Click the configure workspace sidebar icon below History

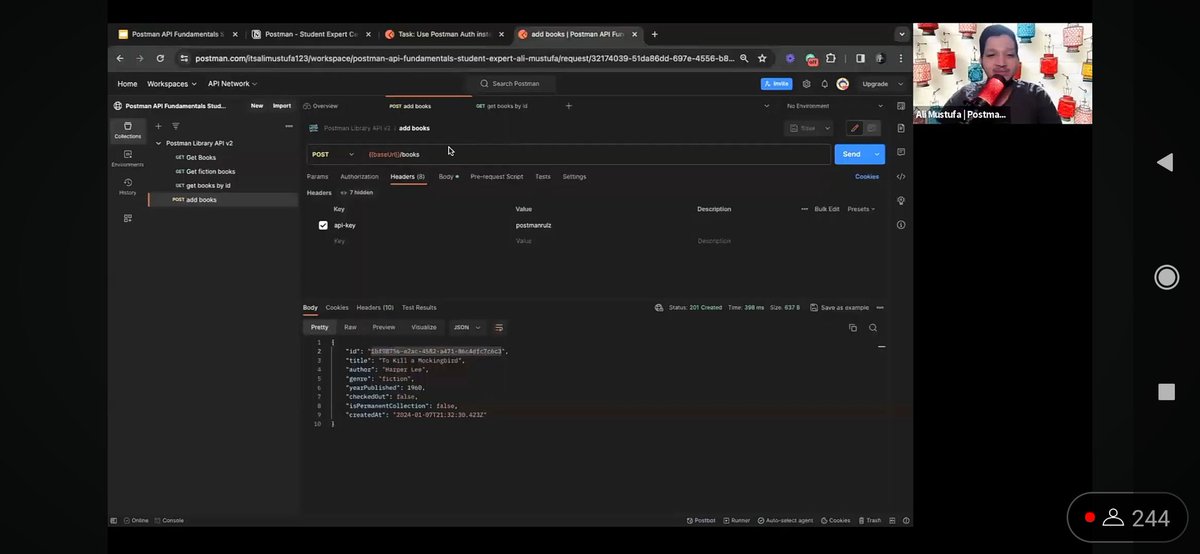click(x=128, y=218)
